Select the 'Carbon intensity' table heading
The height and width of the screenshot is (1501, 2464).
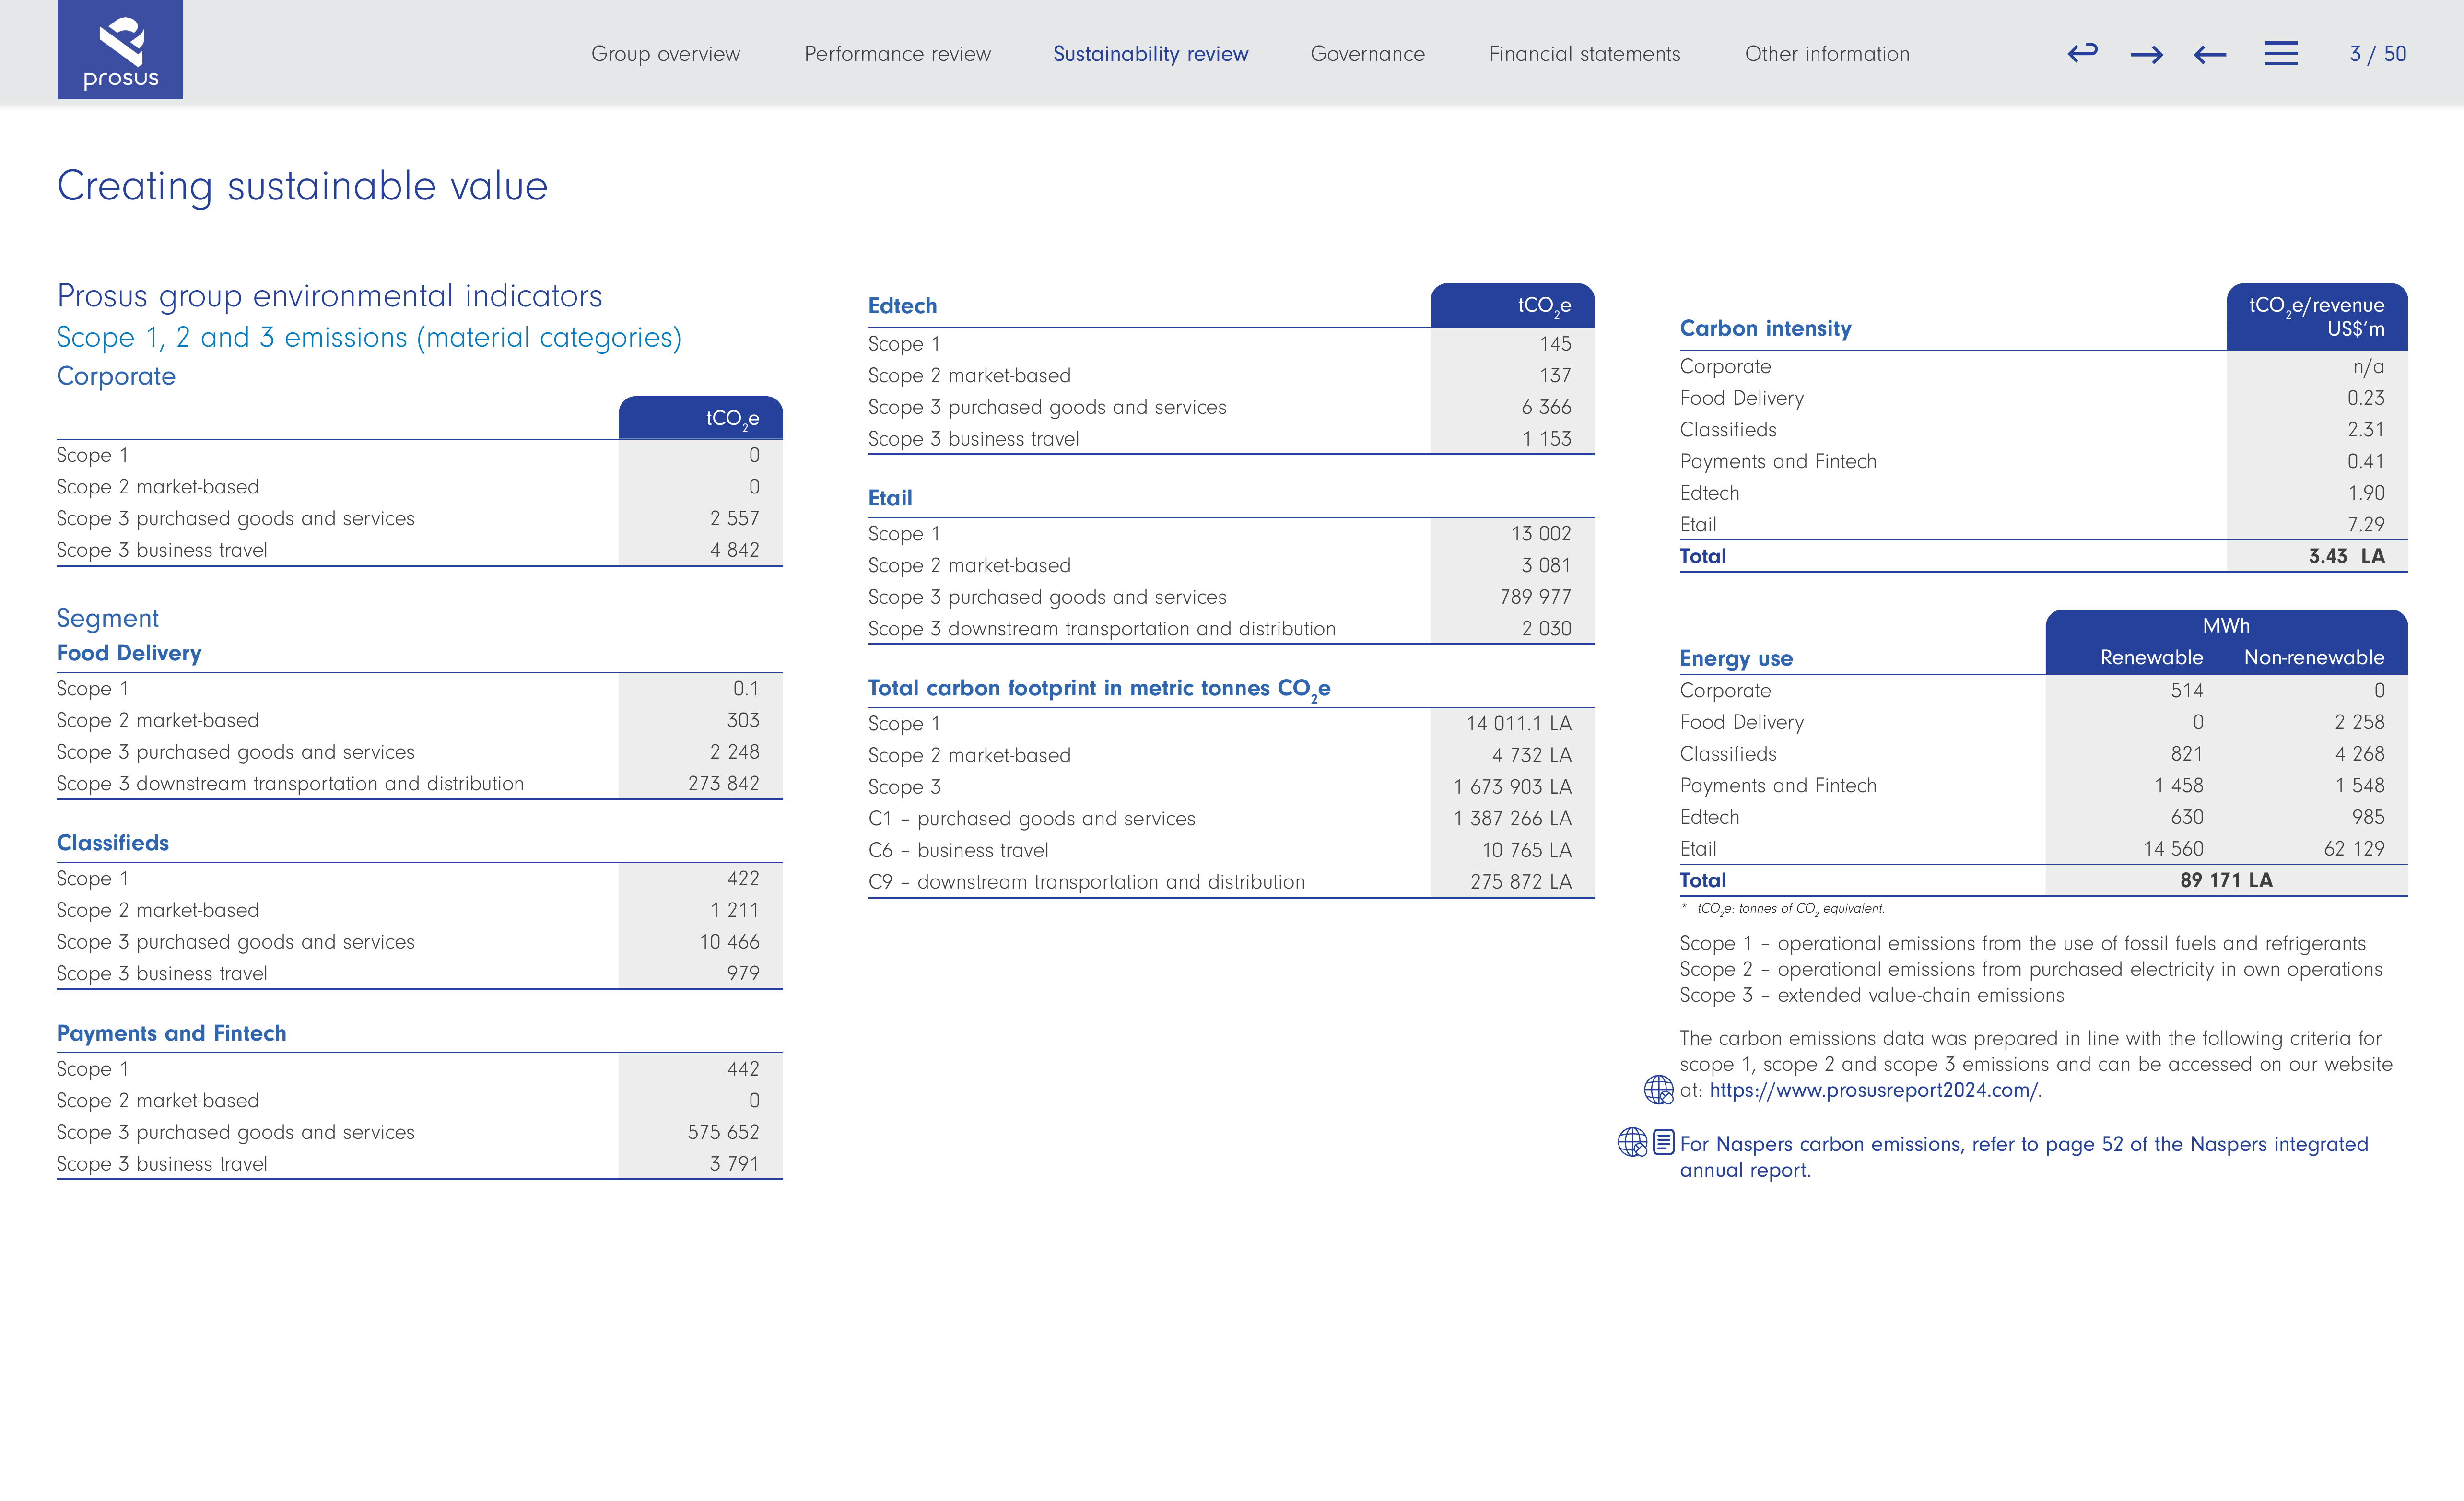click(1766, 329)
